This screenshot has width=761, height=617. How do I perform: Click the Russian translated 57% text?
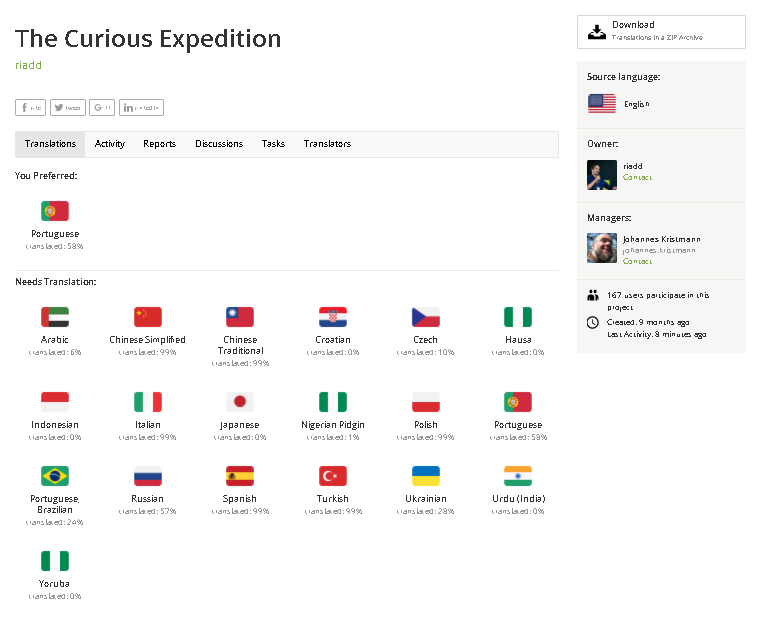point(148,511)
